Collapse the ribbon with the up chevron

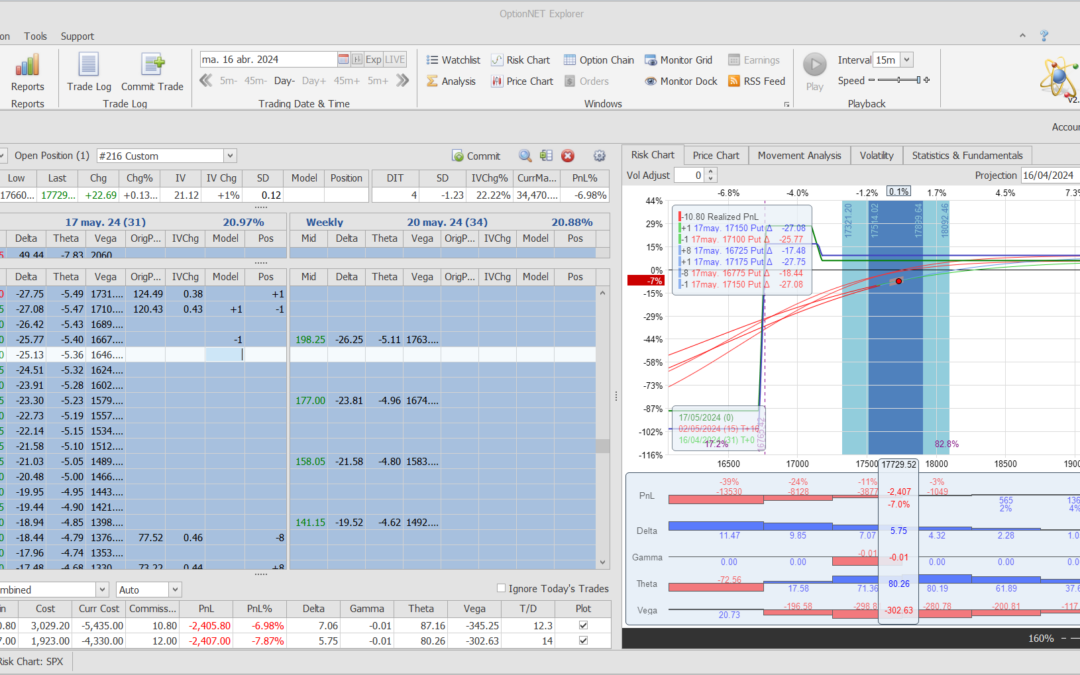1022,36
